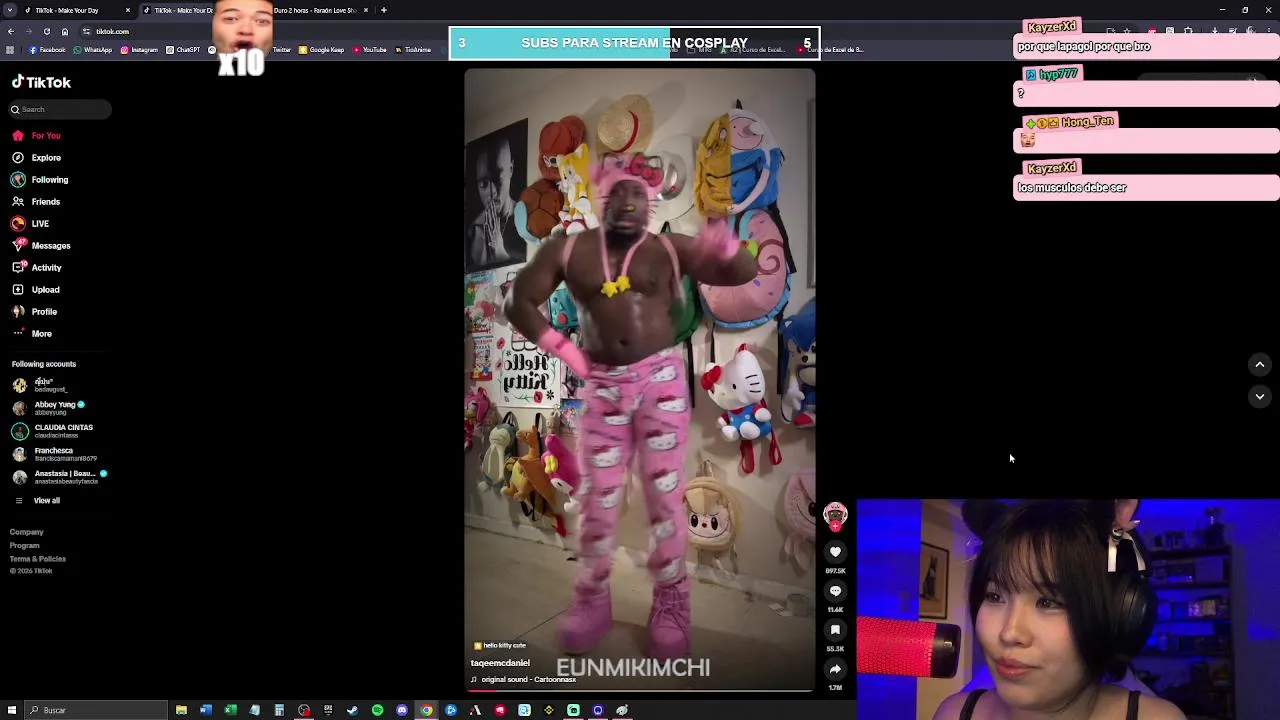Share the video using the arrow icon
Viewport: 1280px width, 720px height.
click(x=835, y=669)
